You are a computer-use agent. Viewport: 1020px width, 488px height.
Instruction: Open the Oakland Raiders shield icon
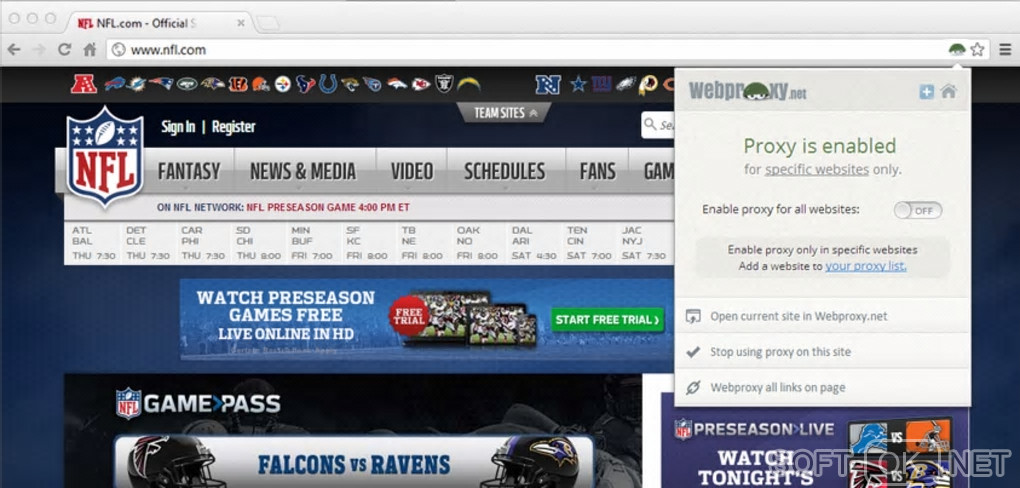click(444, 83)
